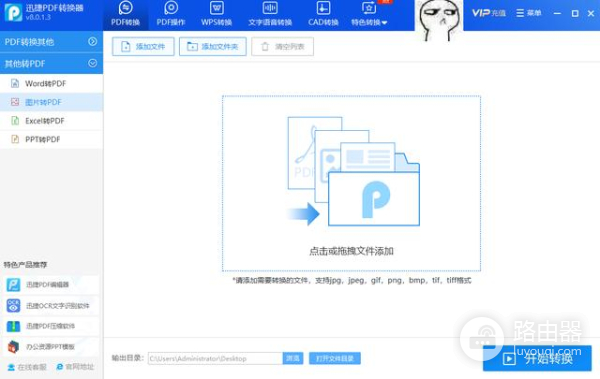Collapse the 其他转PDF section
Image resolution: width=600 pixels, height=379 pixels.
[x=51, y=64]
